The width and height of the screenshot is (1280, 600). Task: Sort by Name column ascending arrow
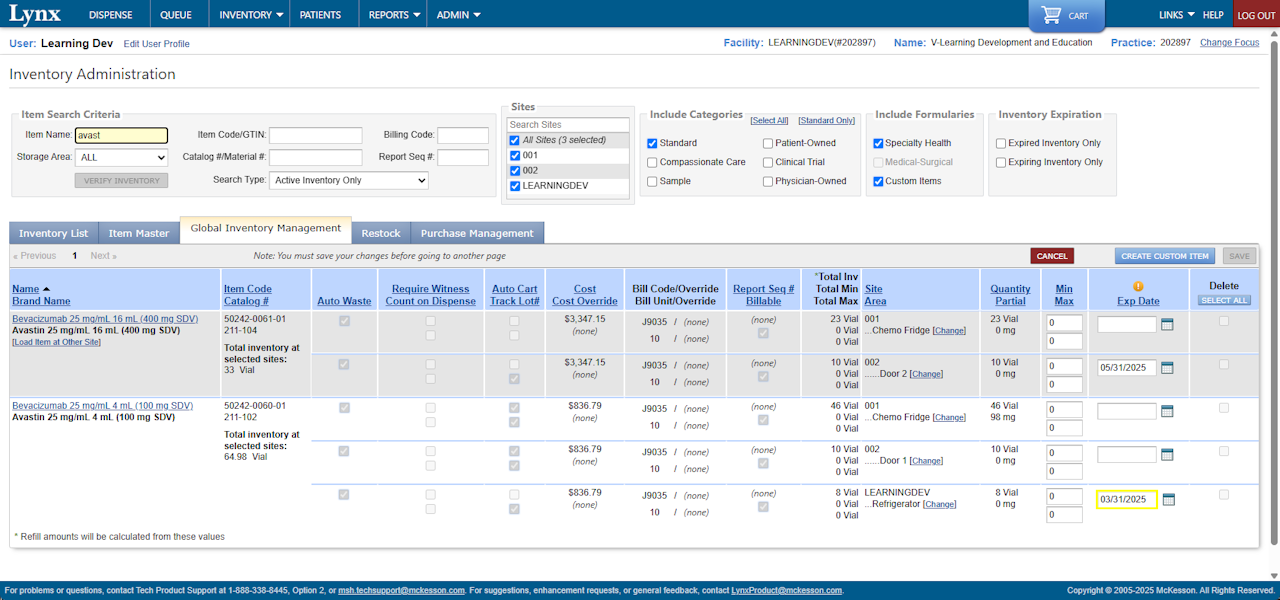coord(46,289)
